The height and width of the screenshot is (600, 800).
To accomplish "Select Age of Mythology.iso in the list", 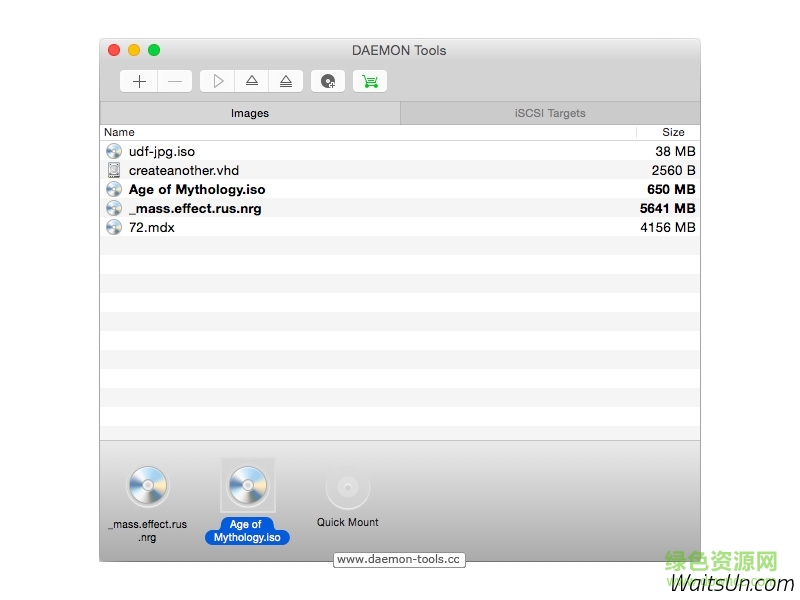I will pyautogui.click(x=197, y=189).
